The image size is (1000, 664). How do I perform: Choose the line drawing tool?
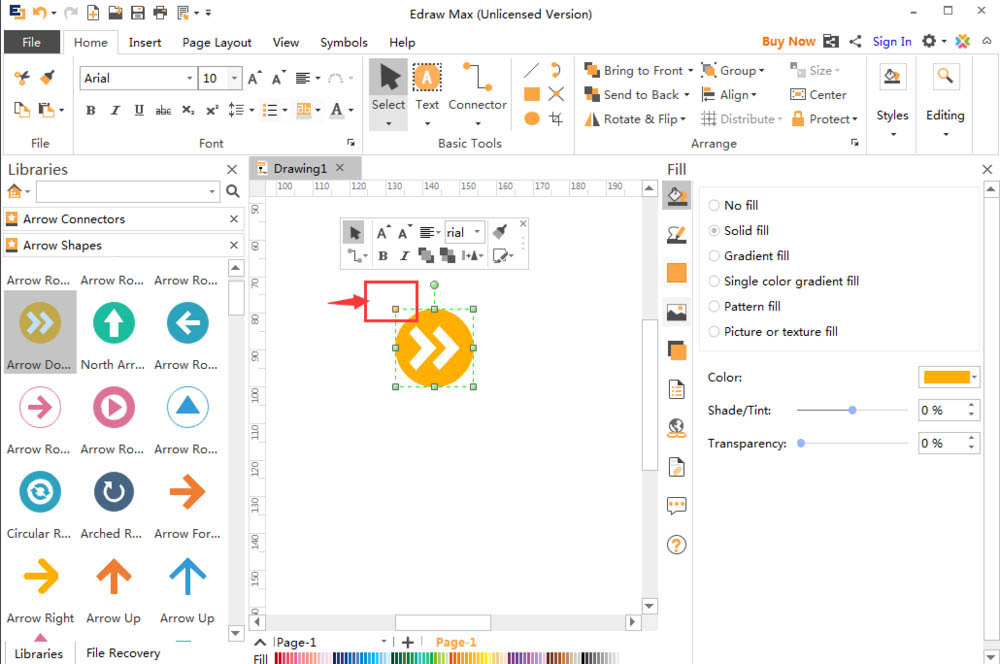click(x=531, y=70)
